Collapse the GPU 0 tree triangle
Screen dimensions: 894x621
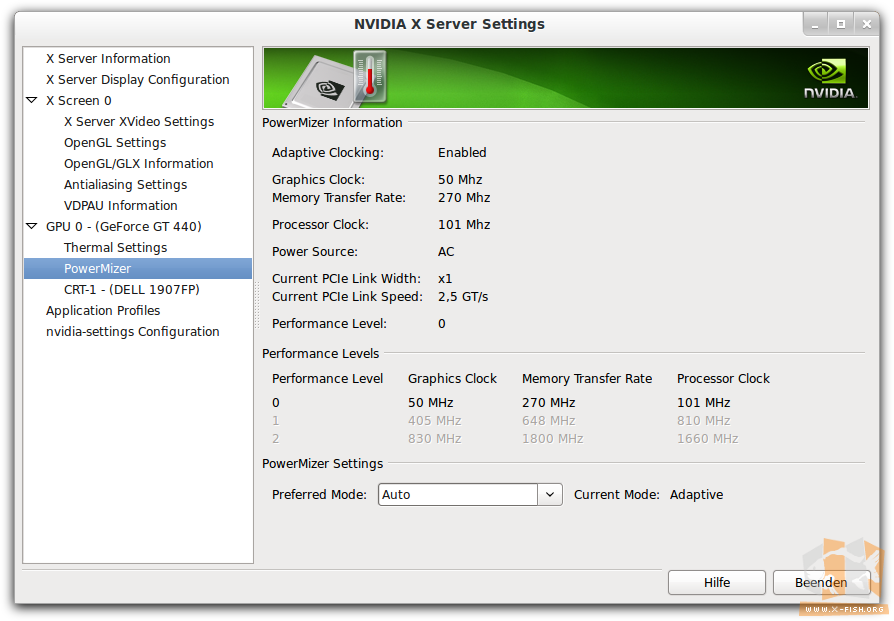tap(32, 226)
